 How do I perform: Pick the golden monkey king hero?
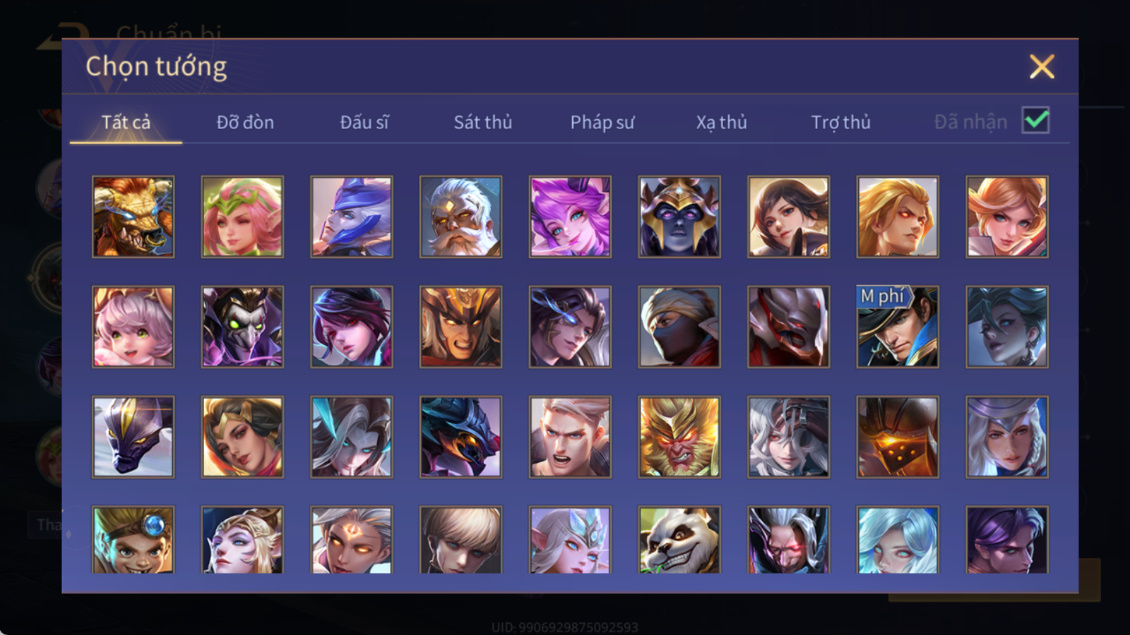point(679,436)
